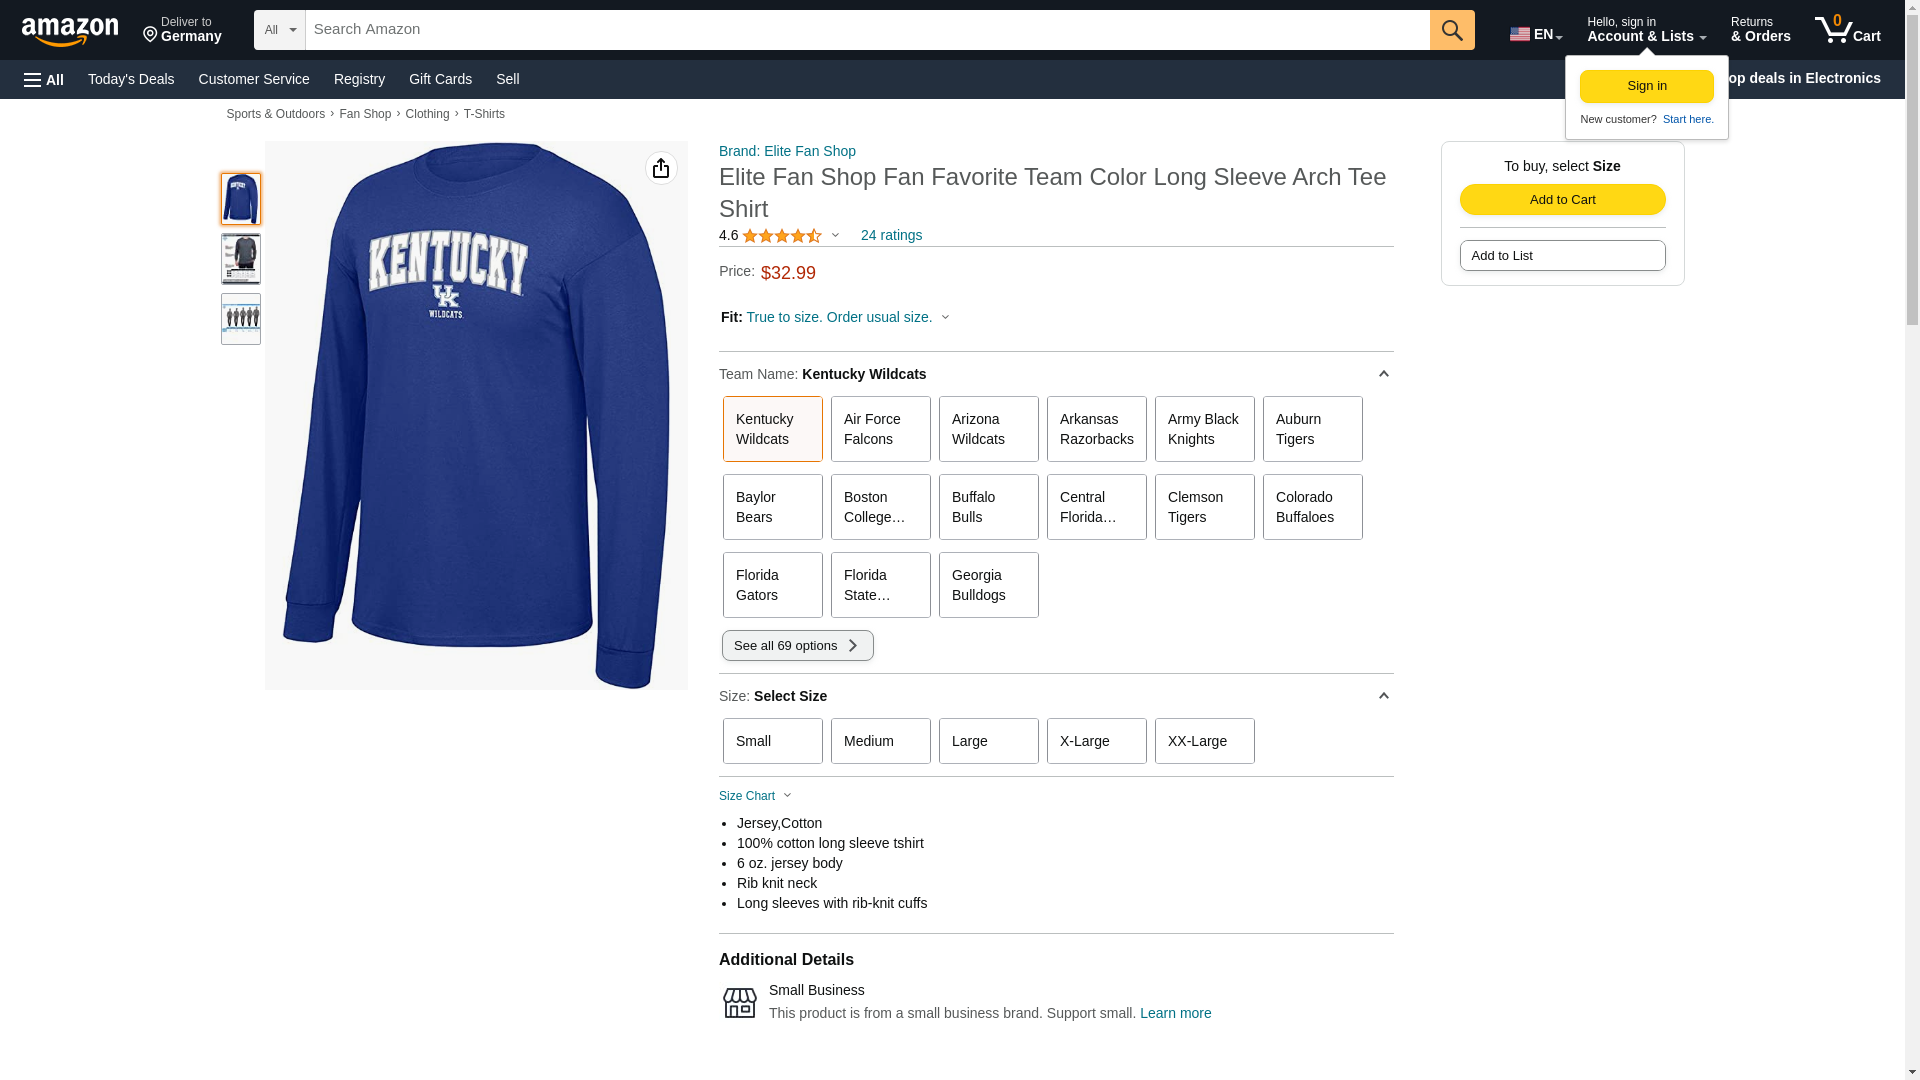Open the search category All dropdown

click(280, 30)
